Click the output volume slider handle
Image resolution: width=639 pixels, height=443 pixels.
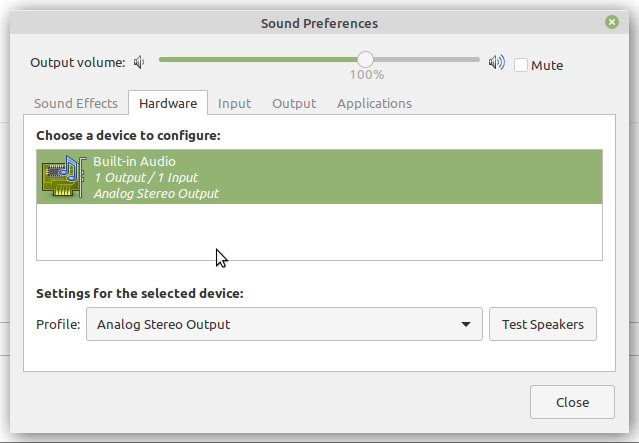(x=366, y=60)
